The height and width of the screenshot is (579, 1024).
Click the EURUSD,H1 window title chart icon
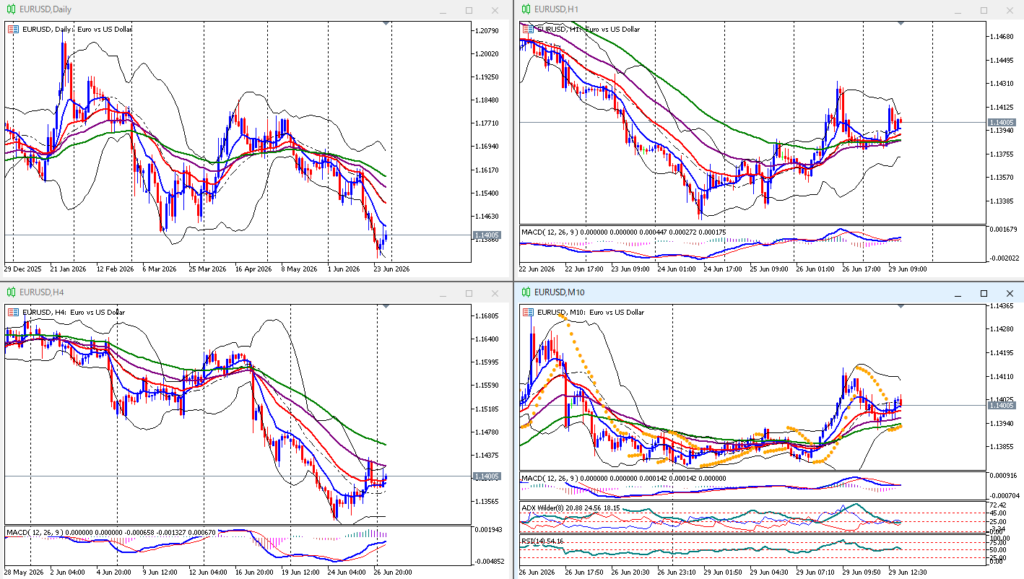tap(526, 10)
